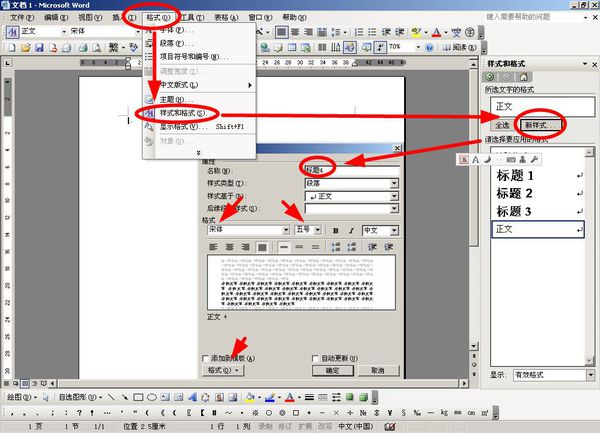This screenshot has width=600, height=433.
Task: Click the Drawing toolbar Font Color swatch
Action: [x=290, y=397]
